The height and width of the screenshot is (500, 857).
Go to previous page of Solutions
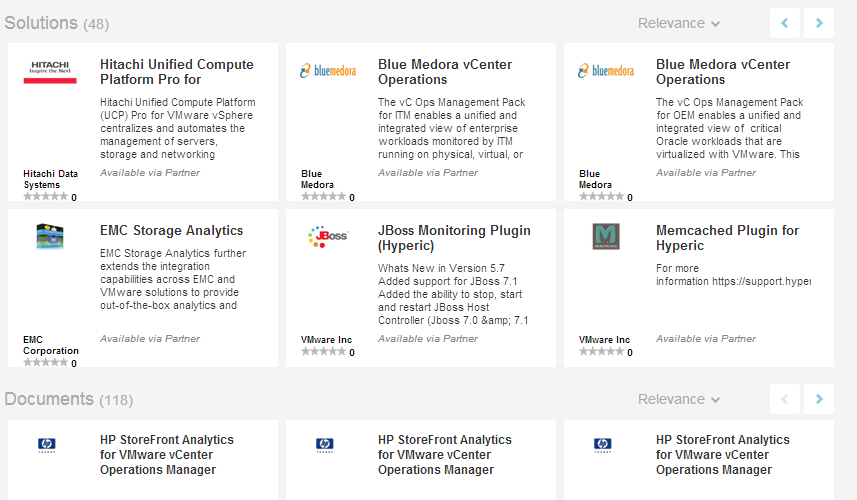pyautogui.click(x=785, y=23)
